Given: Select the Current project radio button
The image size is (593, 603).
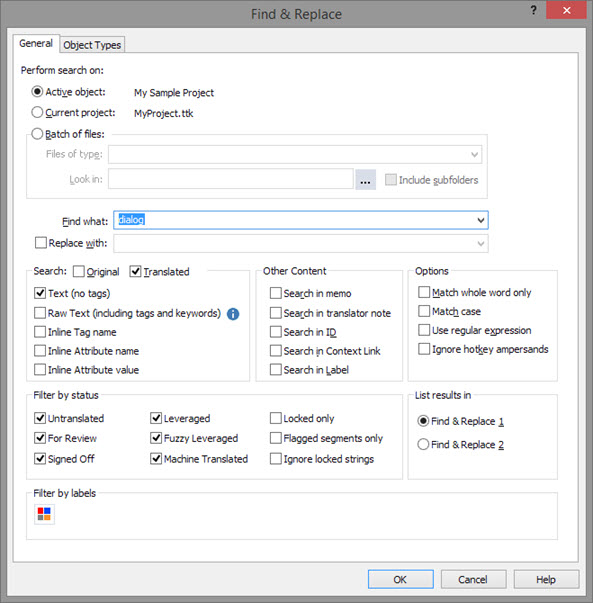Looking at the screenshot, I should [37, 112].
